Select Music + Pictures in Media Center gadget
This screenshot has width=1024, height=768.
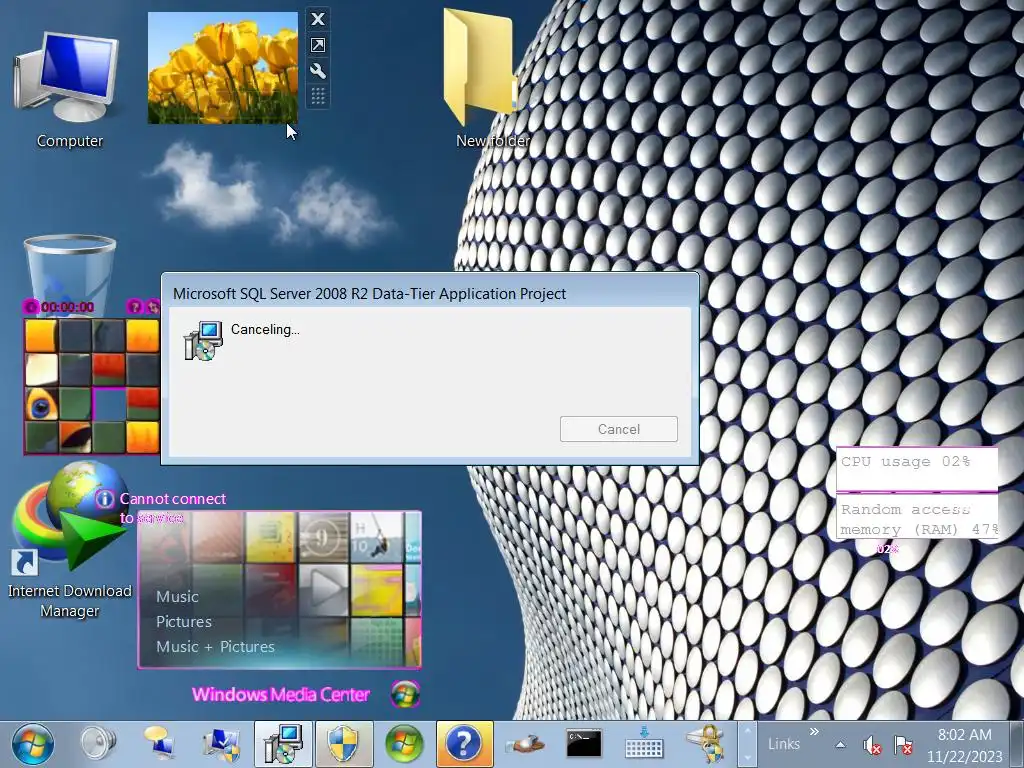(x=215, y=646)
